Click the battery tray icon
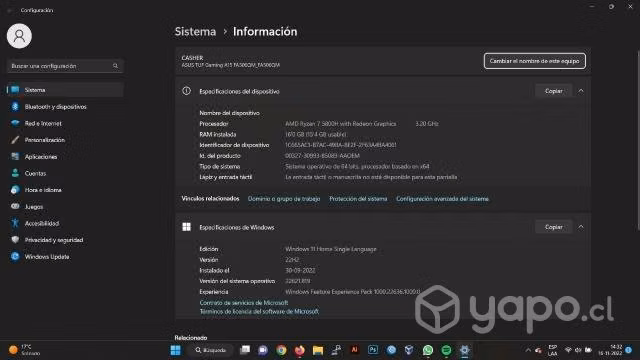Viewport: 640px width, 360px height. pos(588,350)
